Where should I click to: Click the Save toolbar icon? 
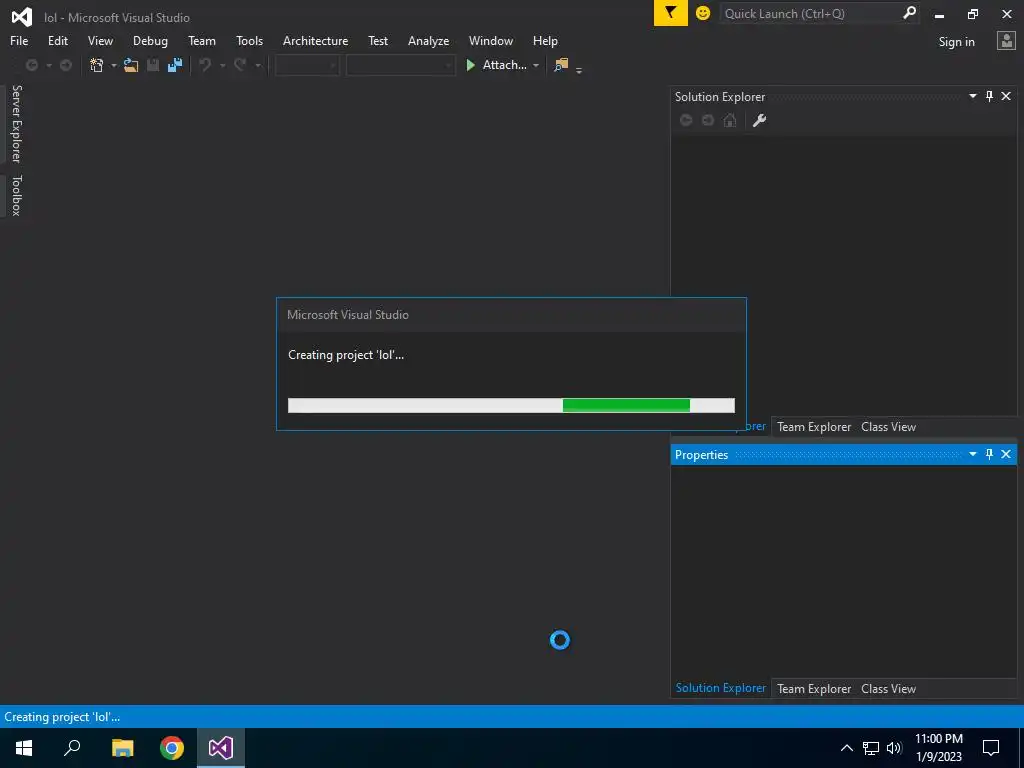pyautogui.click(x=153, y=65)
